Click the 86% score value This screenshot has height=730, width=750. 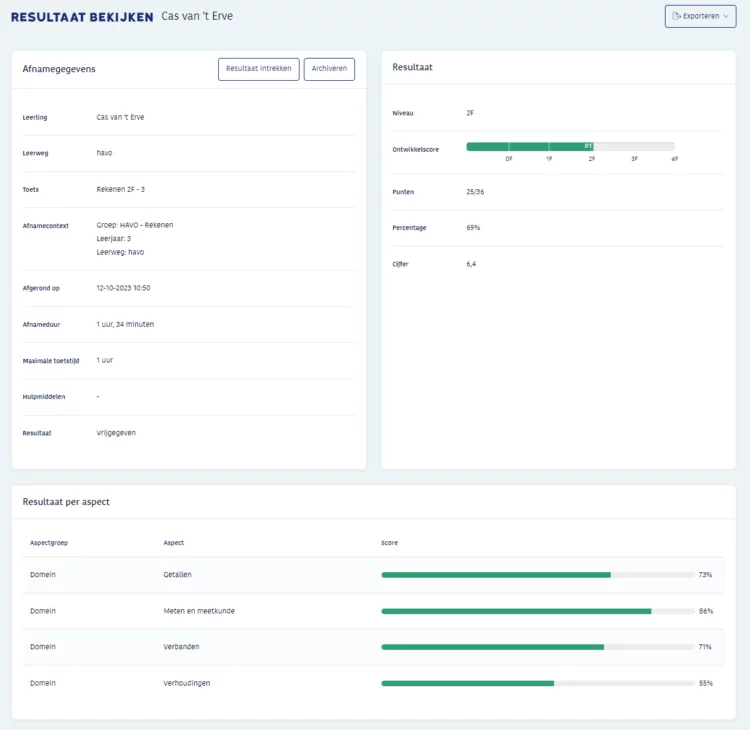[x=706, y=611]
